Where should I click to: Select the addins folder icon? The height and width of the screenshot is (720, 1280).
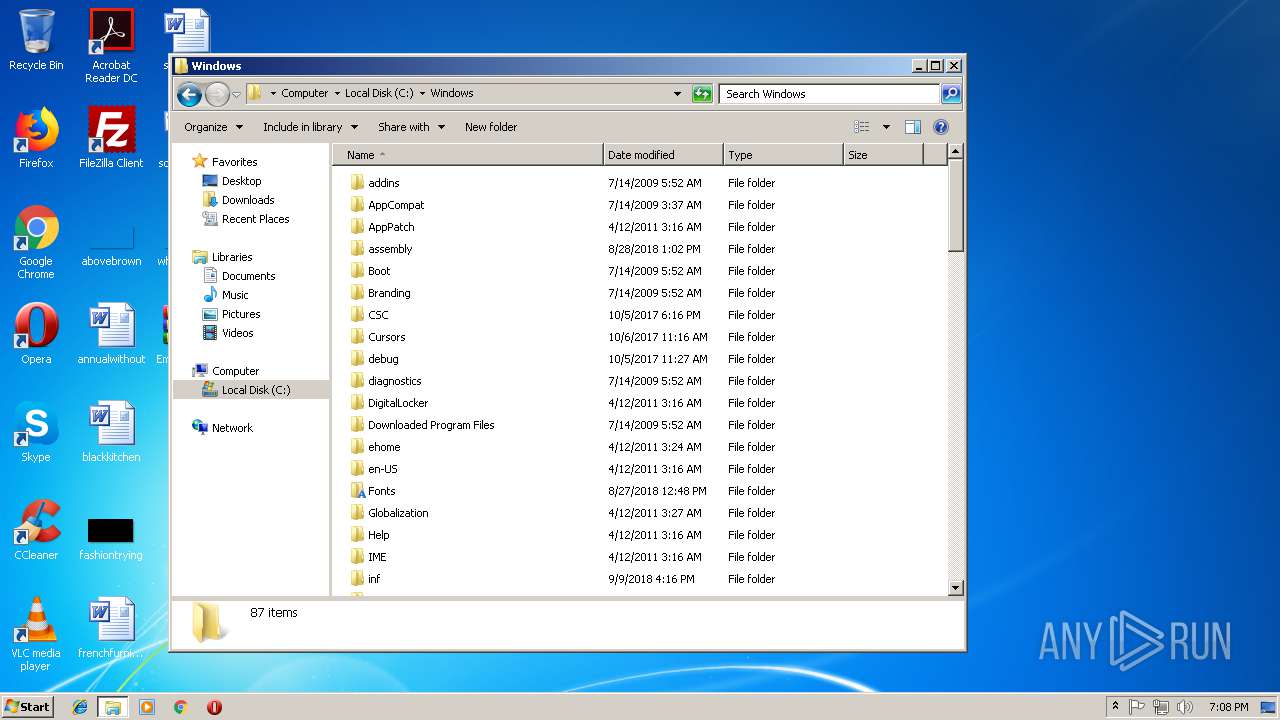coord(358,183)
